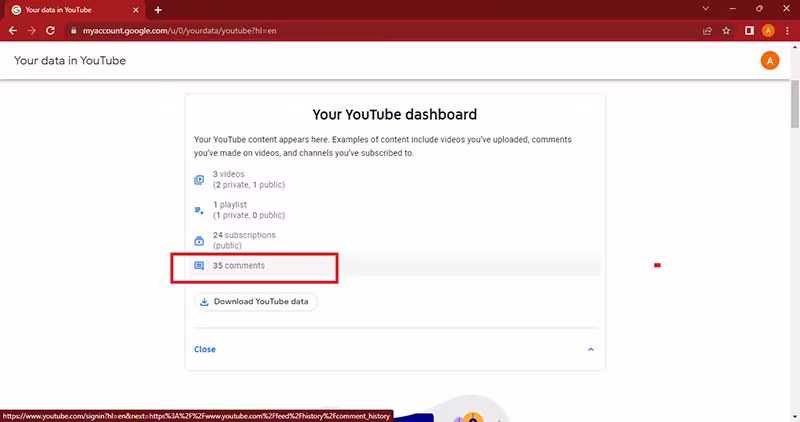800x422 pixels.
Task: Click the address bar URL
Action: coord(180,31)
